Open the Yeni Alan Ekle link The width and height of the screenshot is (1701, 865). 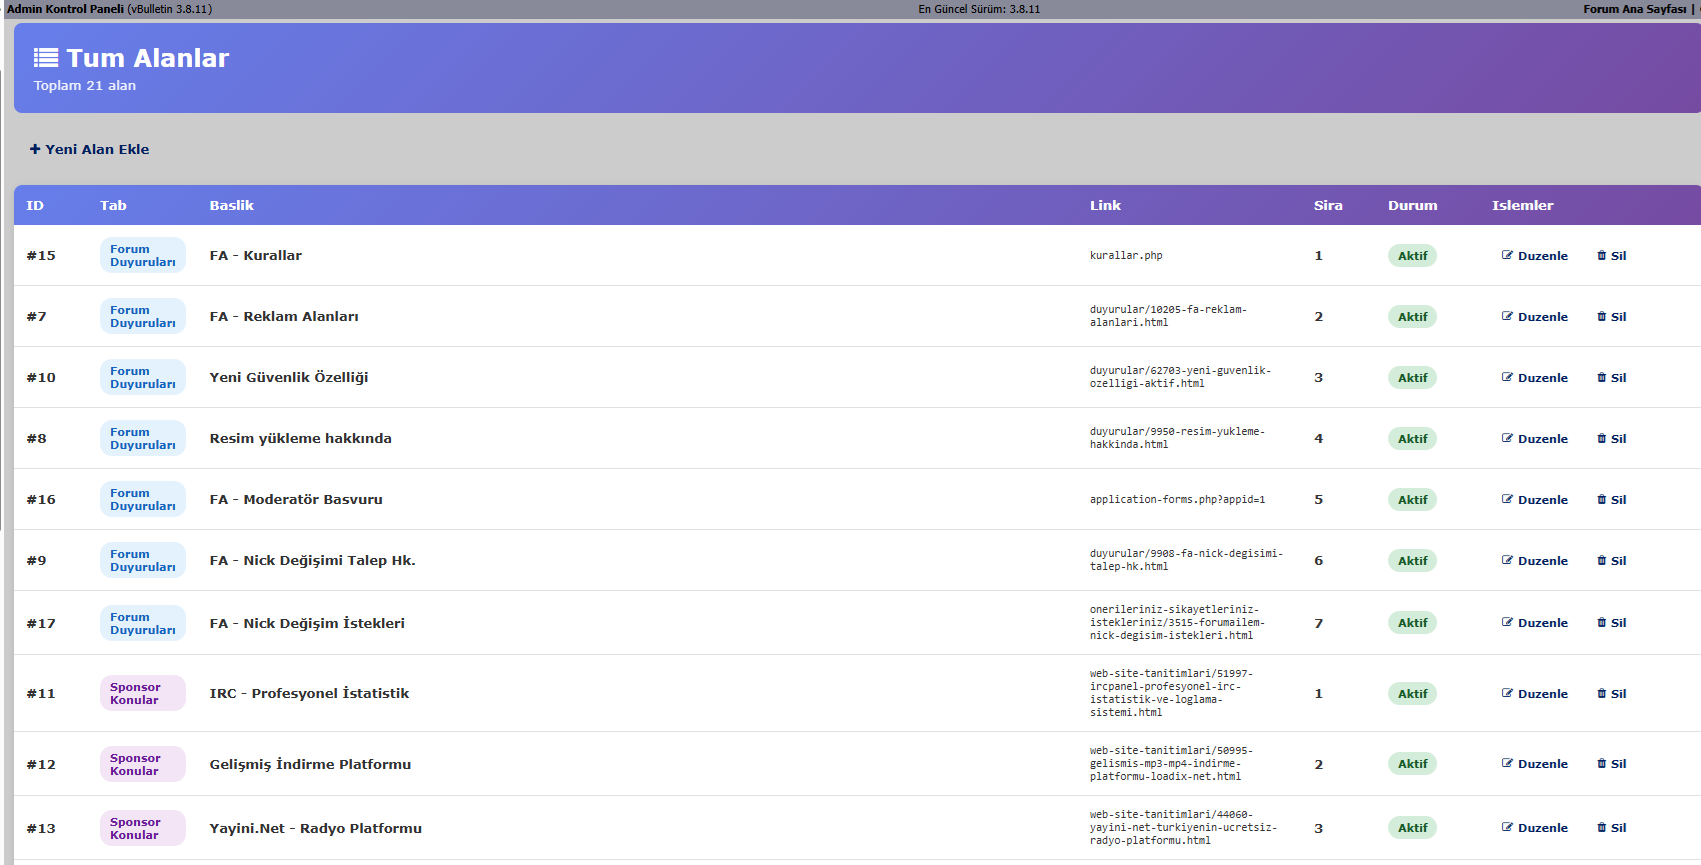[90, 149]
